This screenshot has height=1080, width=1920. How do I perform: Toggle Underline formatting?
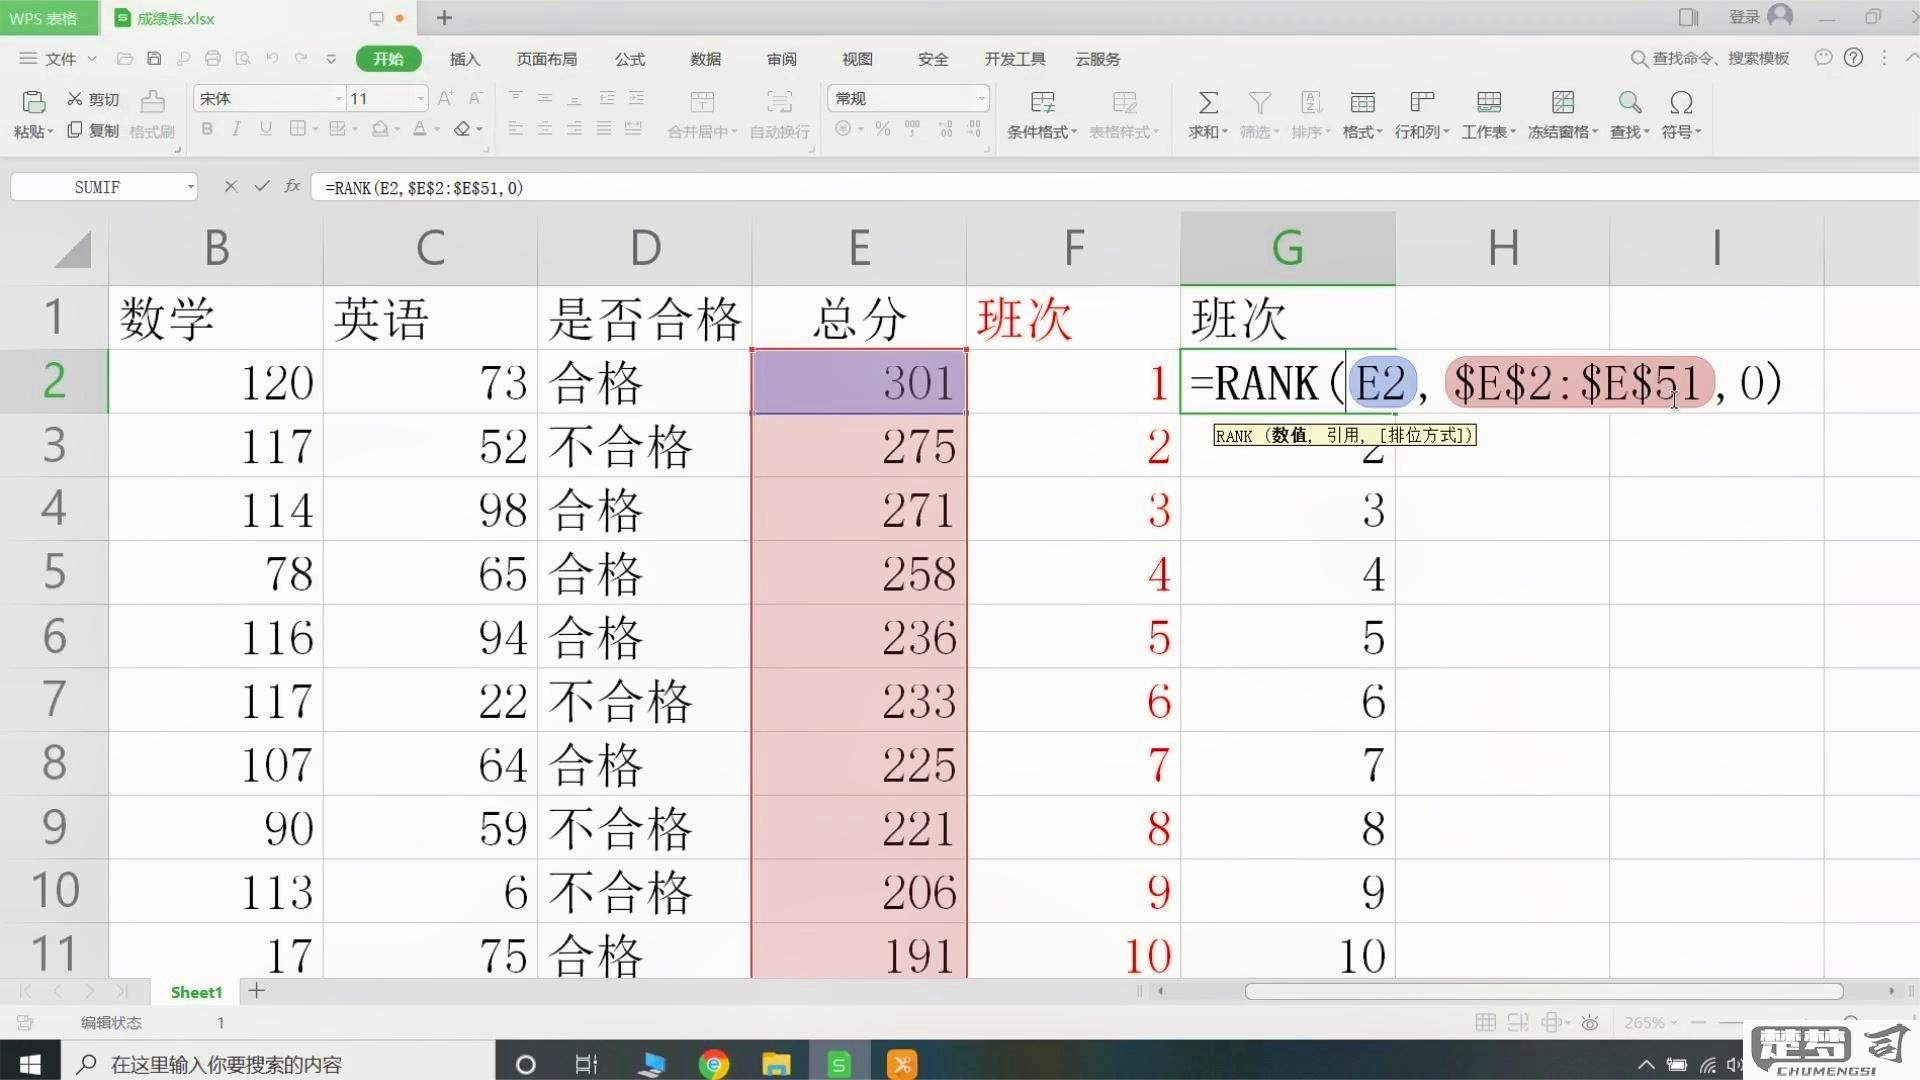pyautogui.click(x=265, y=128)
